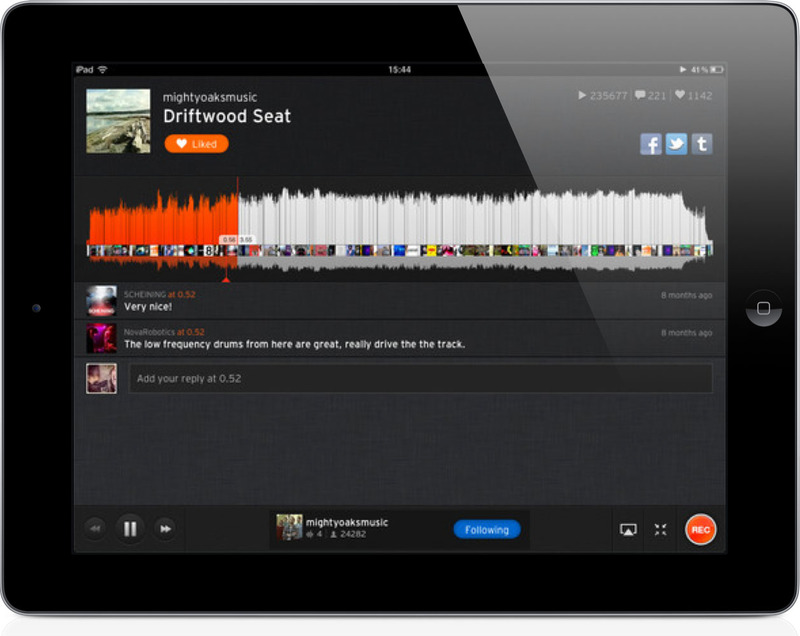
Task: Tap '8 months ago' on NovaRobotics comment
Action: coord(687,333)
